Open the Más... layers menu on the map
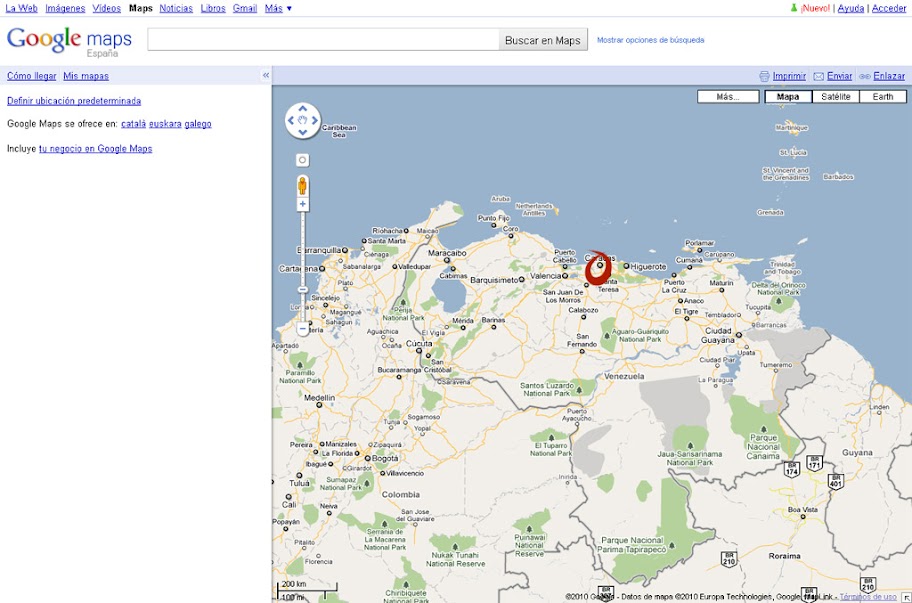 click(x=728, y=97)
